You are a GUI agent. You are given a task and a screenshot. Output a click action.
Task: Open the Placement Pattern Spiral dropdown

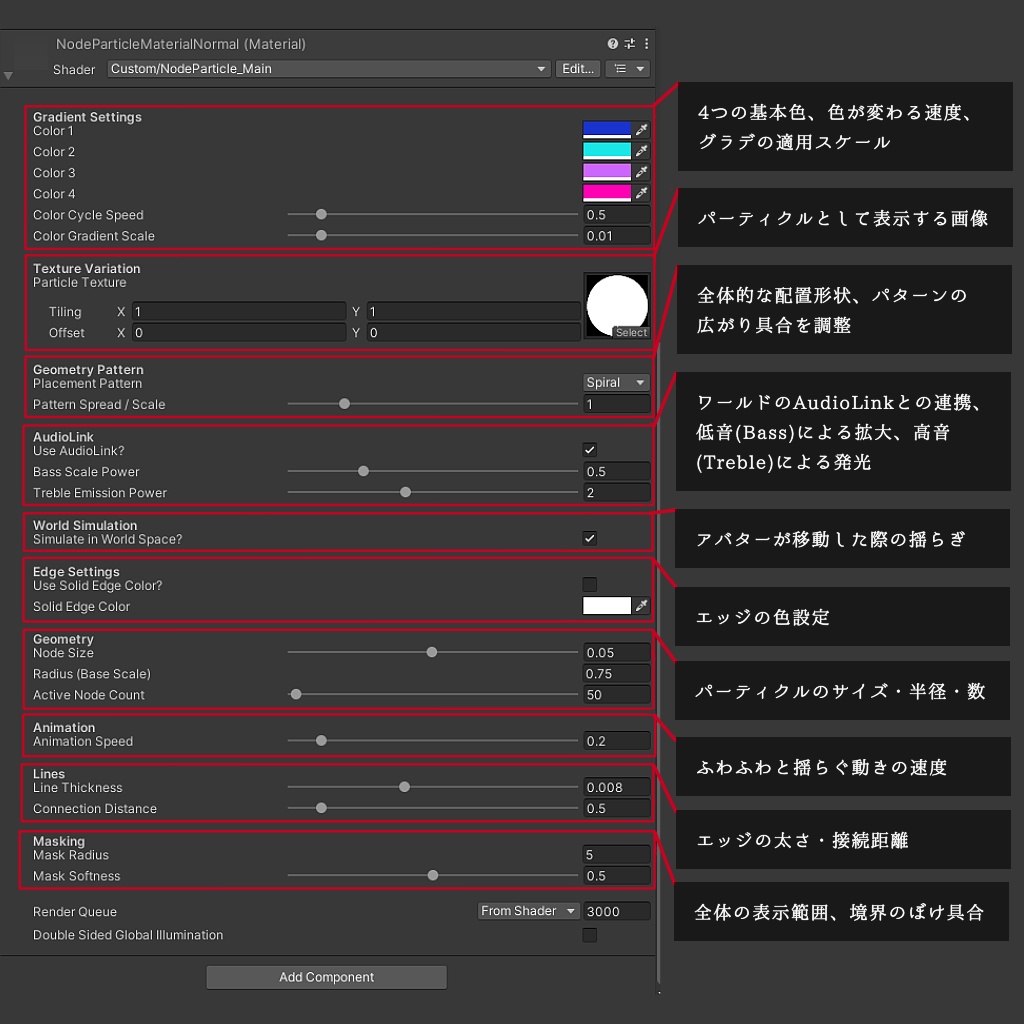(615, 382)
